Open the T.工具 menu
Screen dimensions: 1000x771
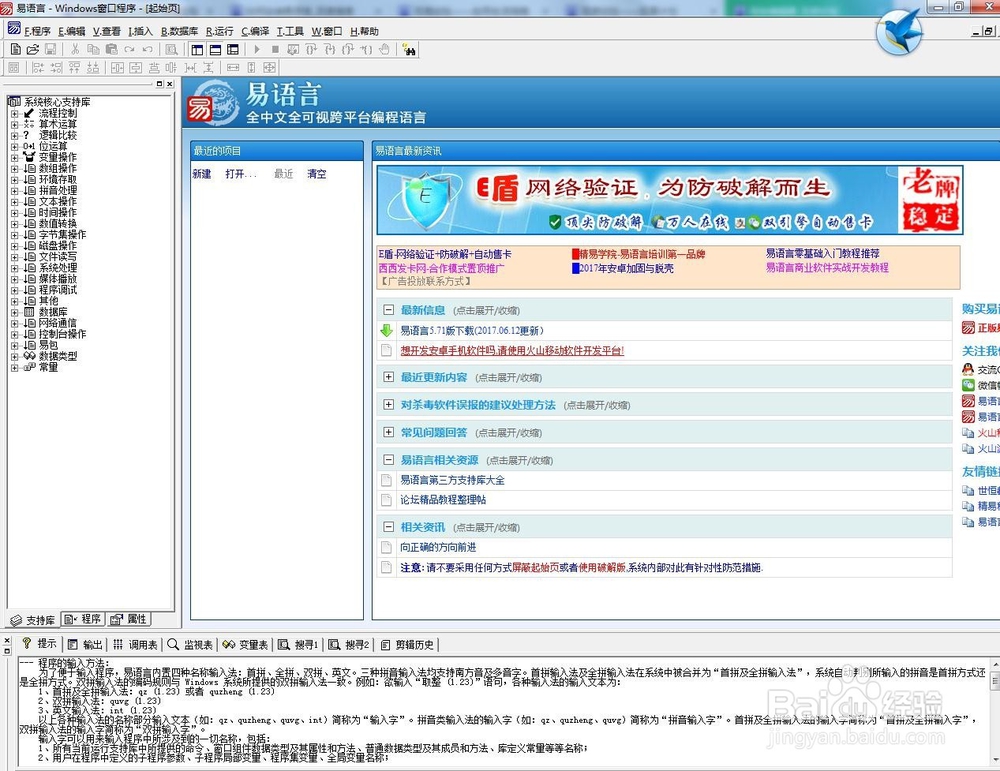(290, 31)
